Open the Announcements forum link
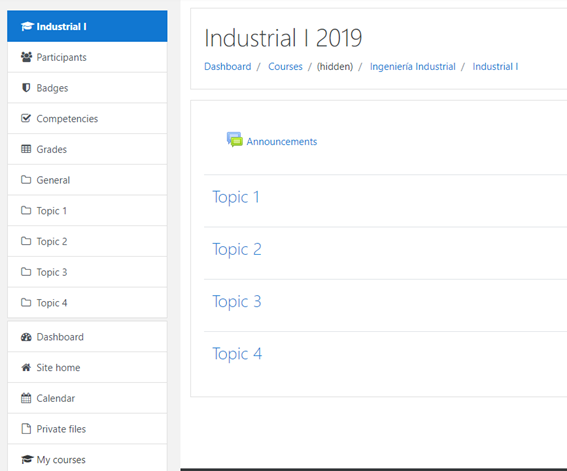The image size is (567, 471). pos(282,141)
